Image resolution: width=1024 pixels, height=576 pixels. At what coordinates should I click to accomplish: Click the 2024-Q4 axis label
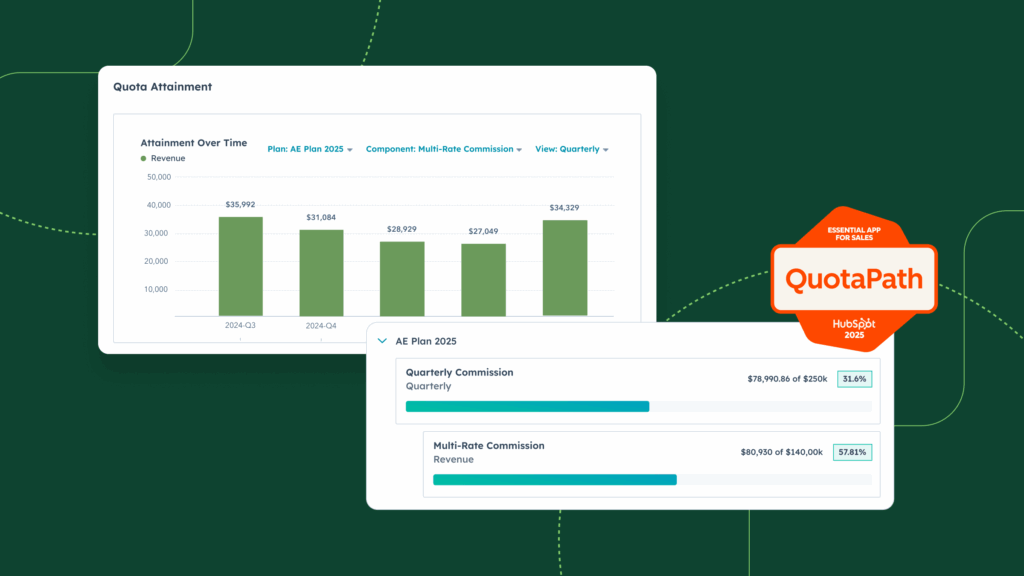pos(321,326)
